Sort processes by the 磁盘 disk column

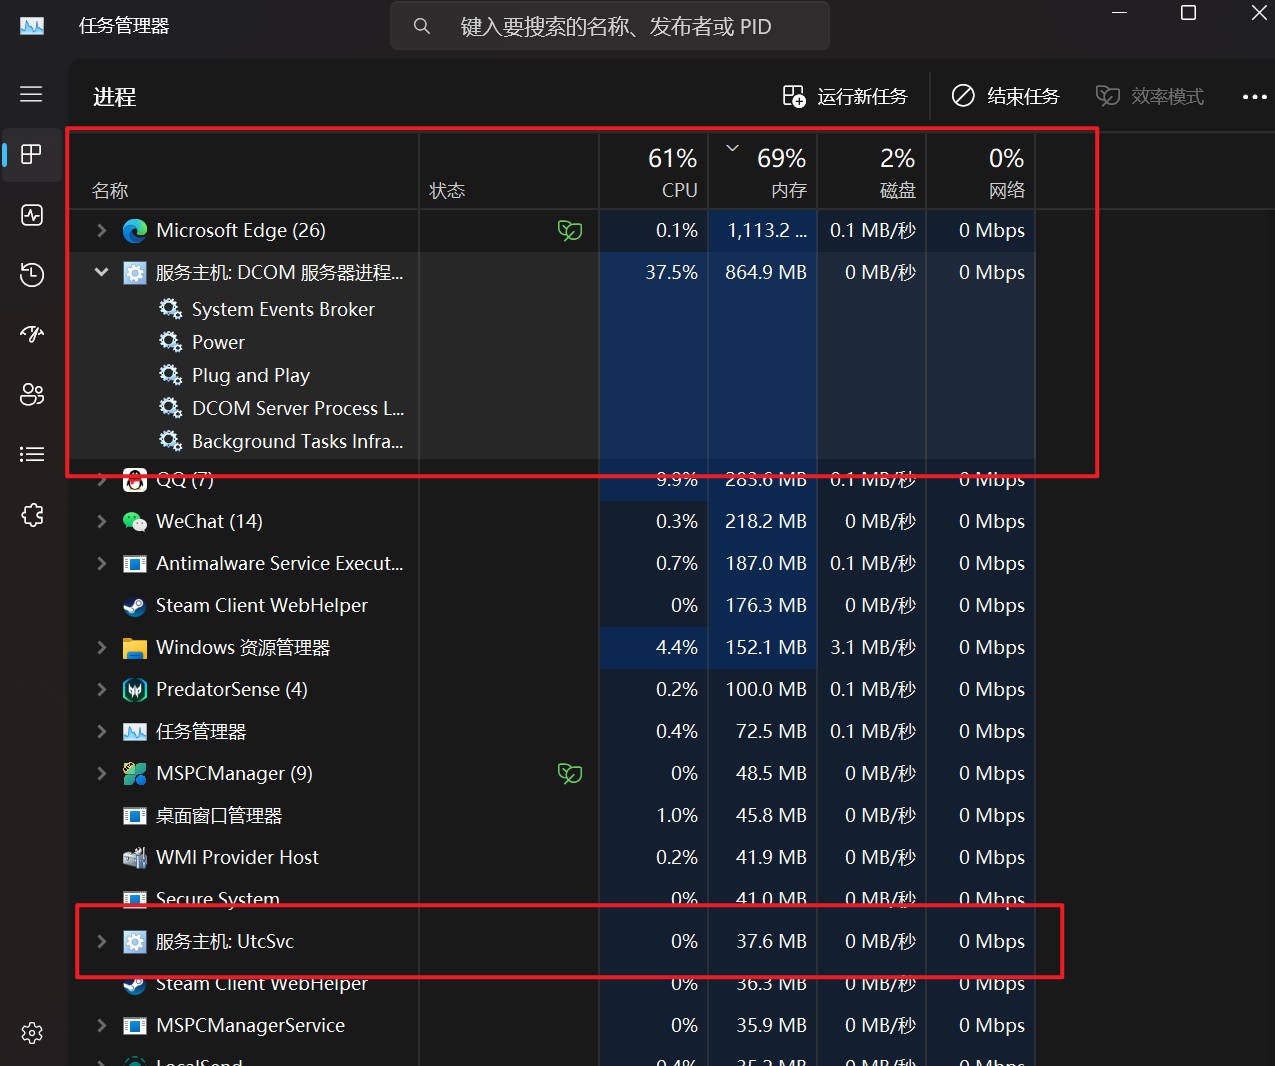[x=872, y=172]
